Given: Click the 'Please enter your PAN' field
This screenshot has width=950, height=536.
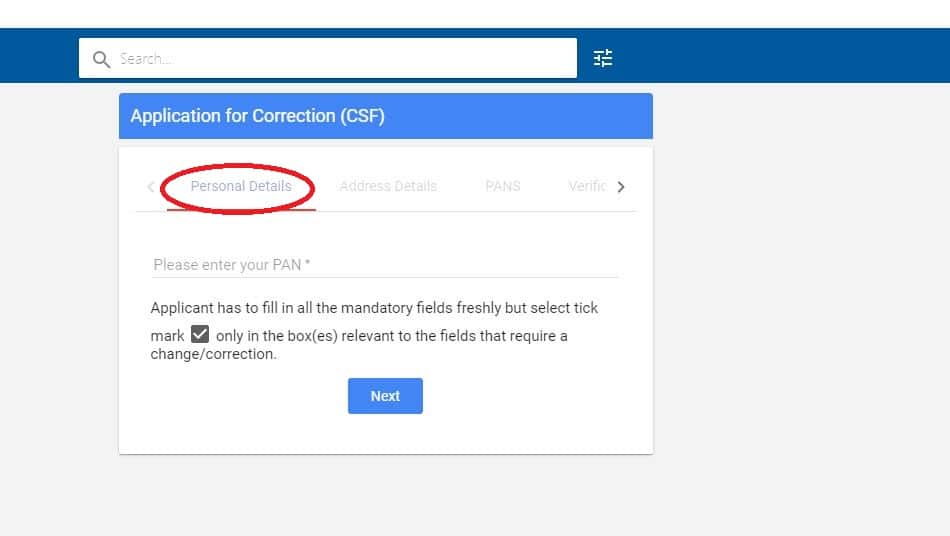Looking at the screenshot, I should click(385, 265).
